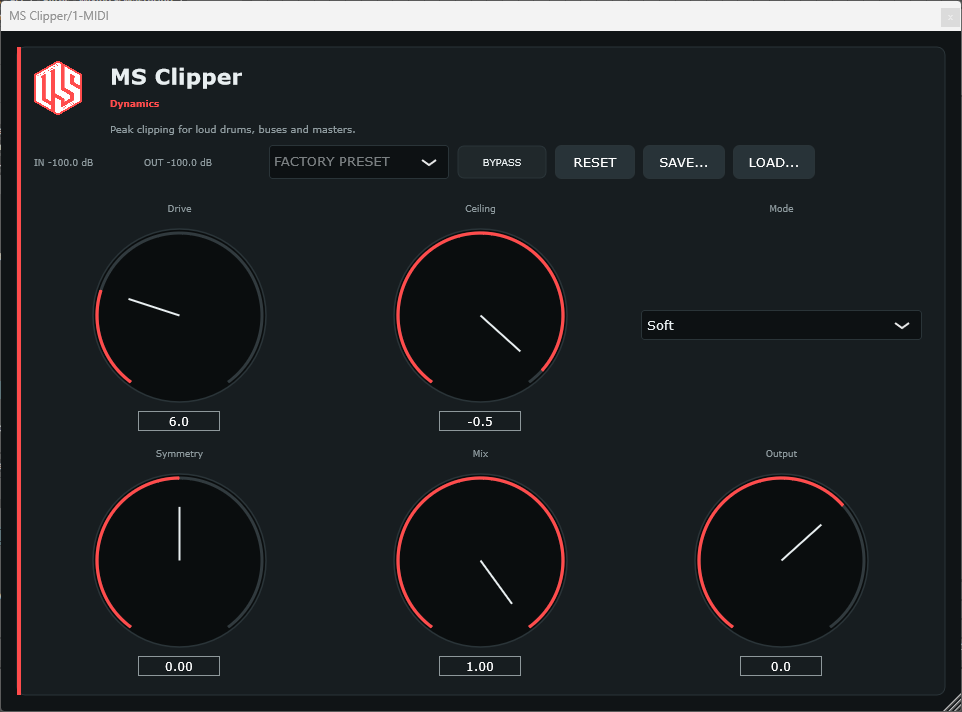Click the Mix value field 1.00
This screenshot has width=962, height=712.
[x=480, y=667]
